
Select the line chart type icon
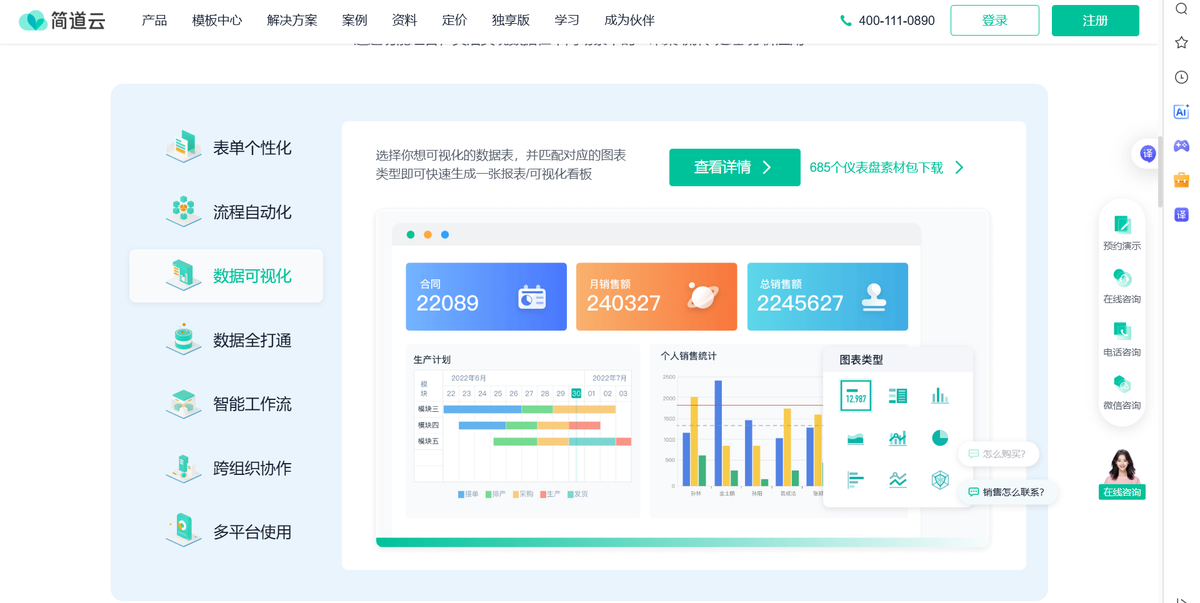pos(898,480)
